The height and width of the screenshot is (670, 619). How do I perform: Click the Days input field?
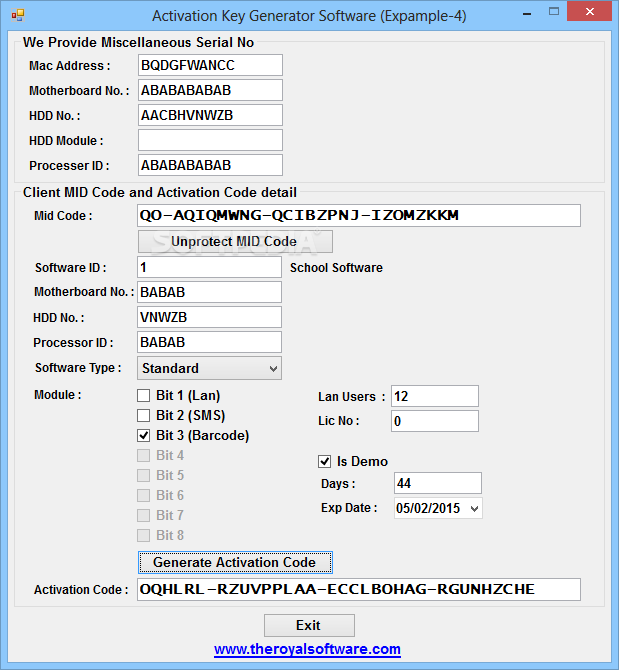point(438,483)
